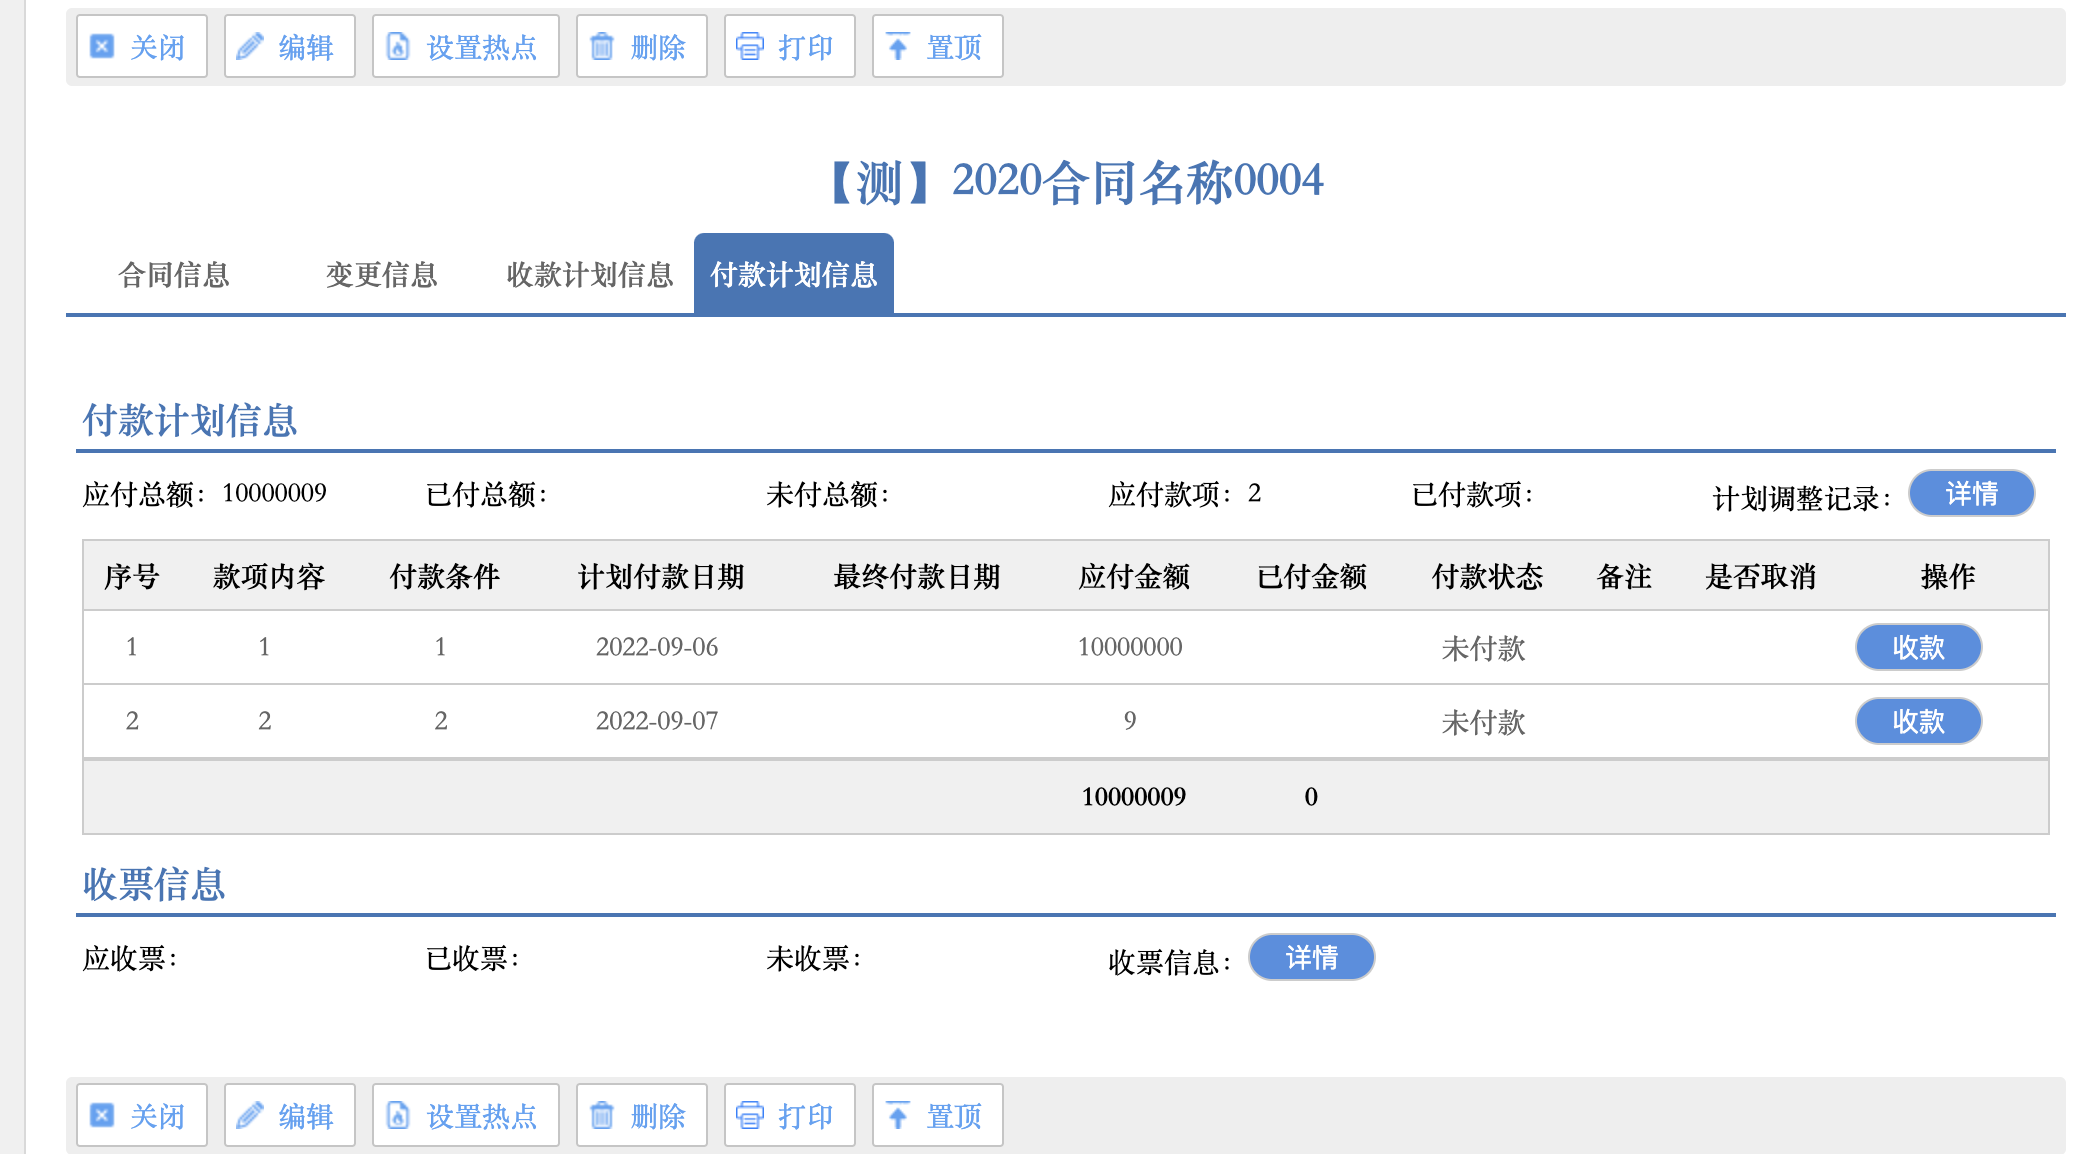Click the bottom 设置热点 button
This screenshot has width=2078, height=1154.
pyautogui.click(x=465, y=1115)
